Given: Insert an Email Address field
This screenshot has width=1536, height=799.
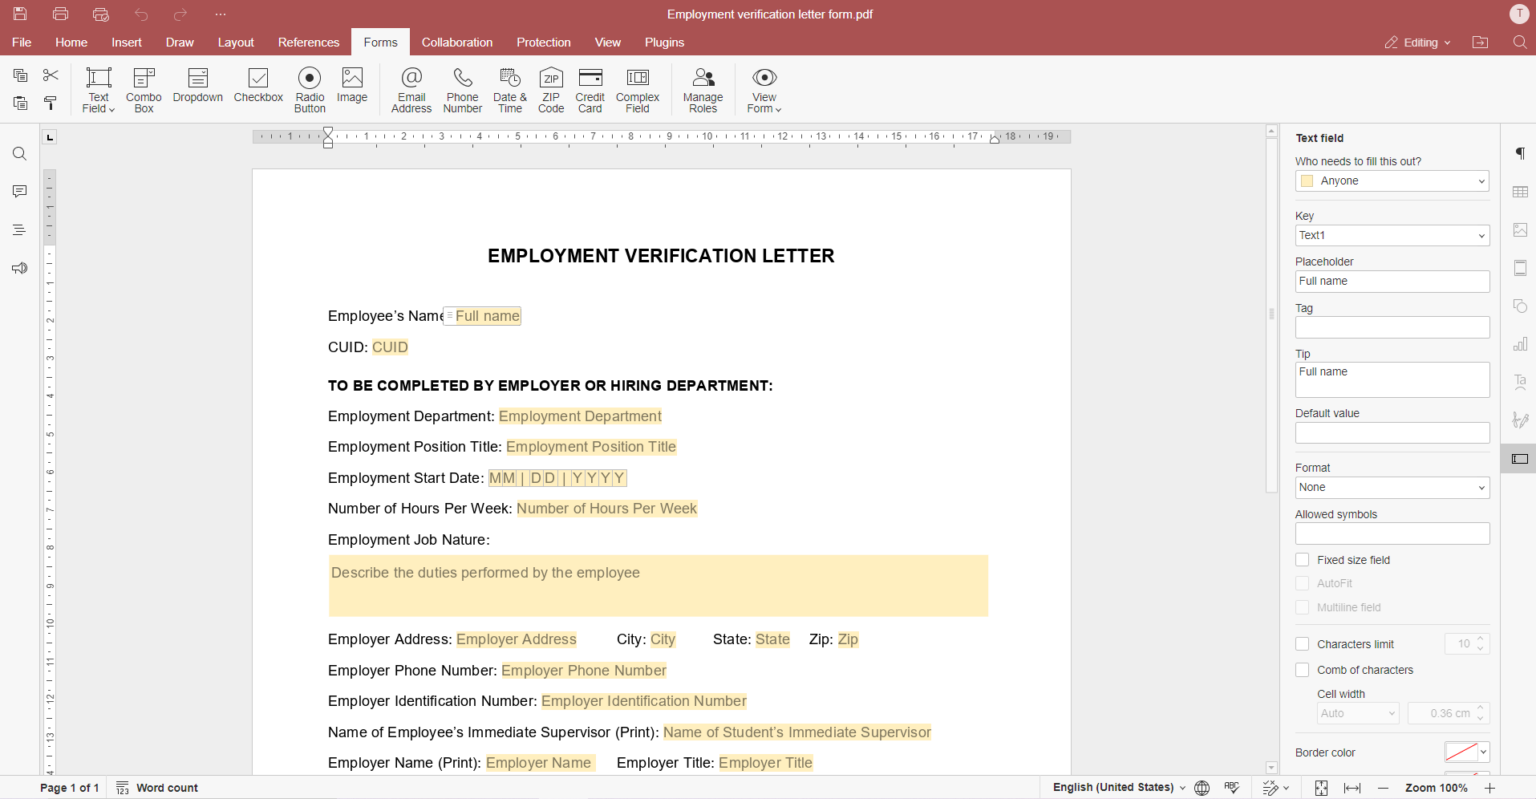Looking at the screenshot, I should pyautogui.click(x=411, y=89).
